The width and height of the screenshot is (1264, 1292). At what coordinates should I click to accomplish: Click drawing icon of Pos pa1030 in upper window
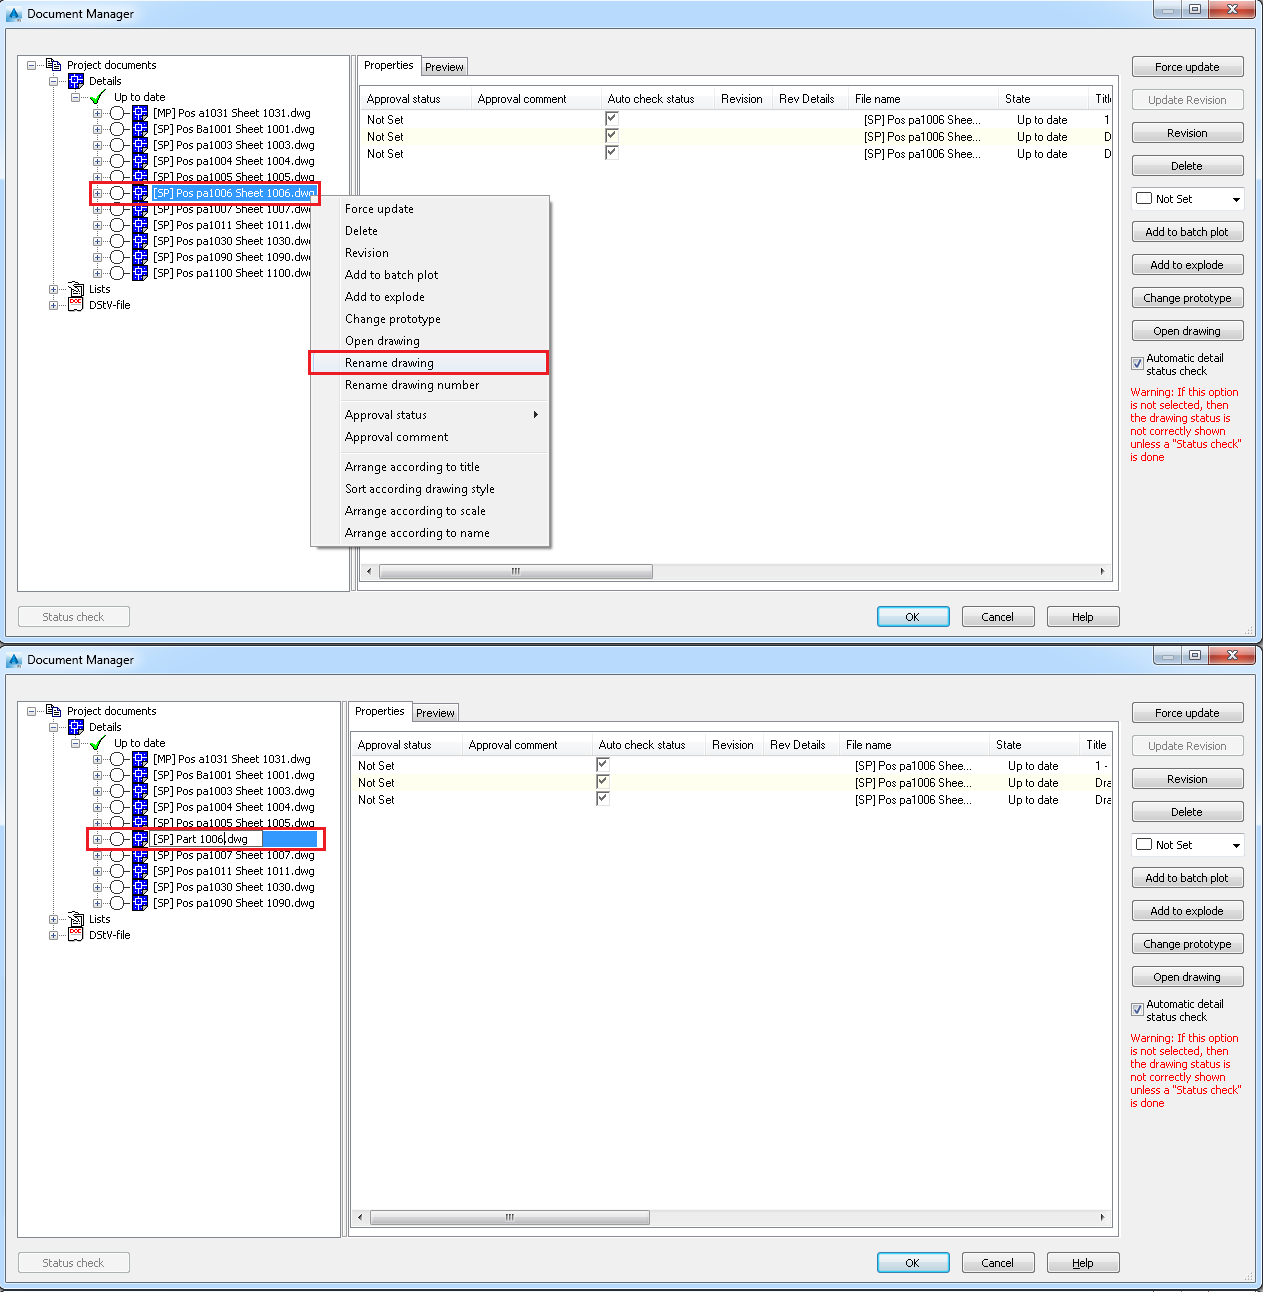(140, 241)
